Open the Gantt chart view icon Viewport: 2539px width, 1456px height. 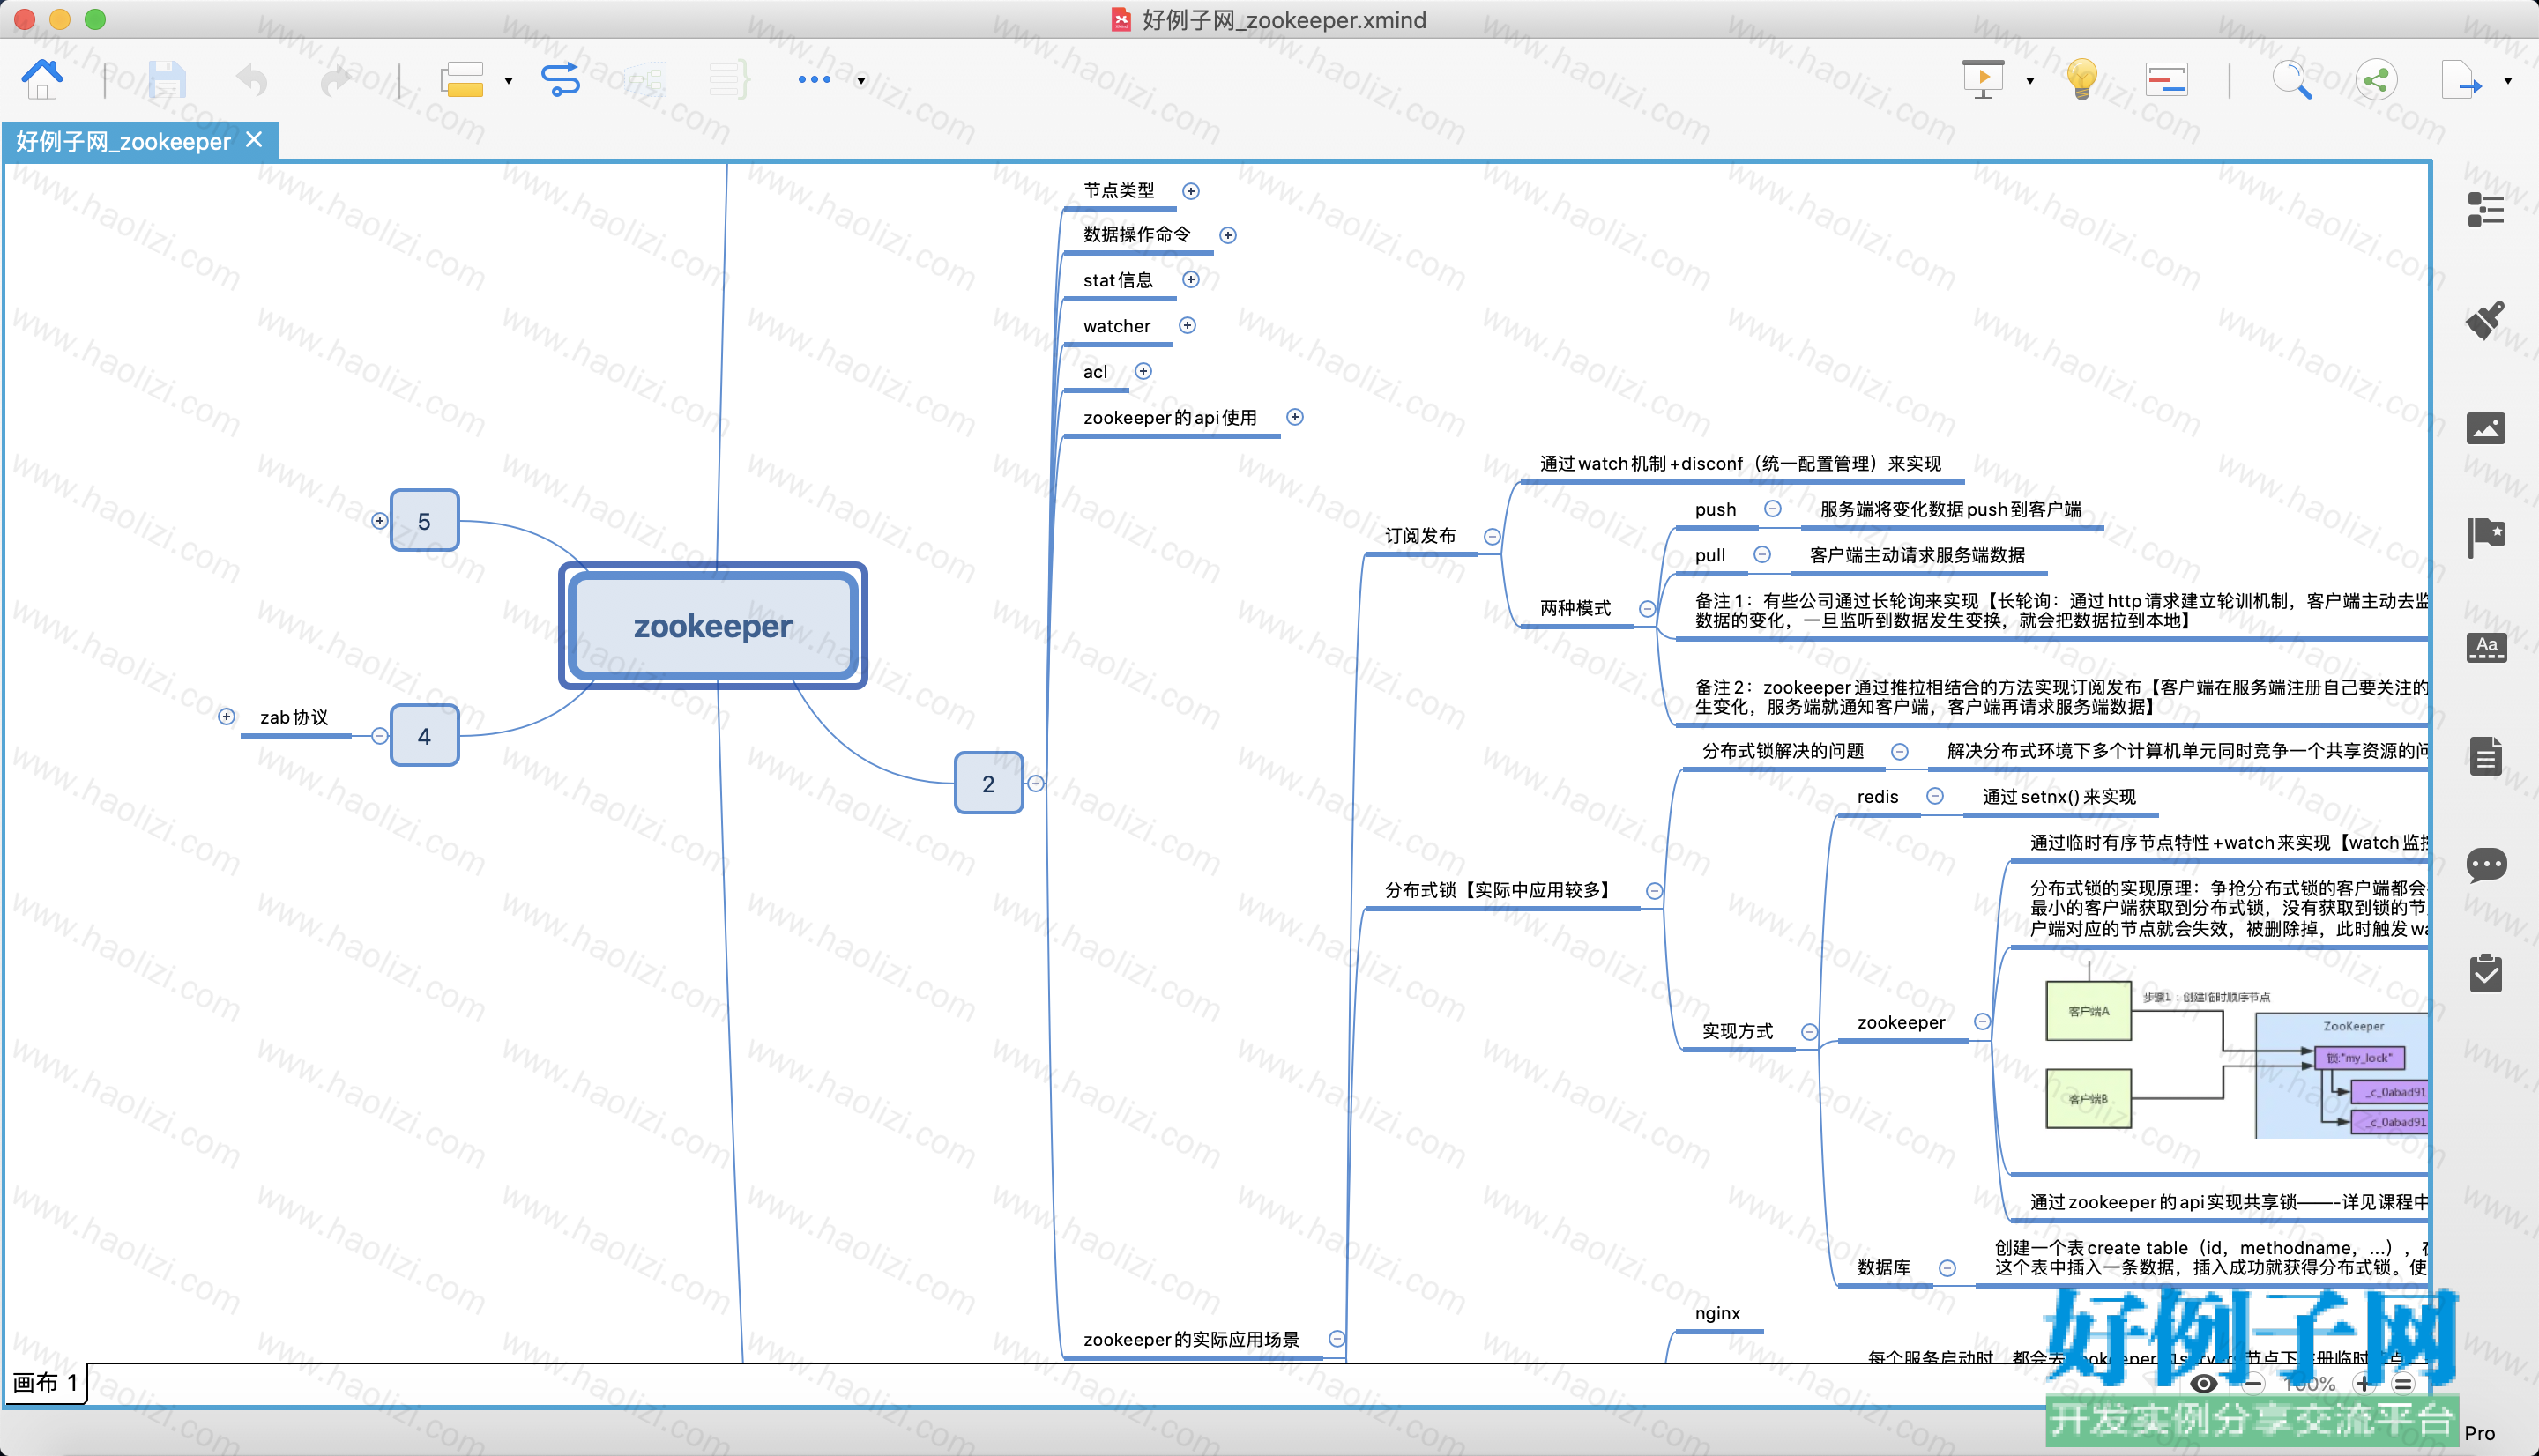[2166, 79]
